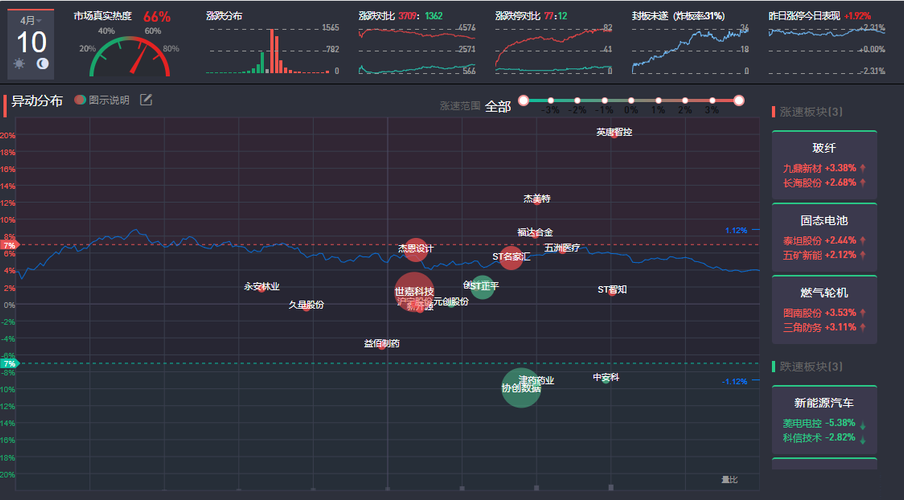Select the 协创数据 large green bubble
Viewport: 904px width, 500px height.
(521, 388)
